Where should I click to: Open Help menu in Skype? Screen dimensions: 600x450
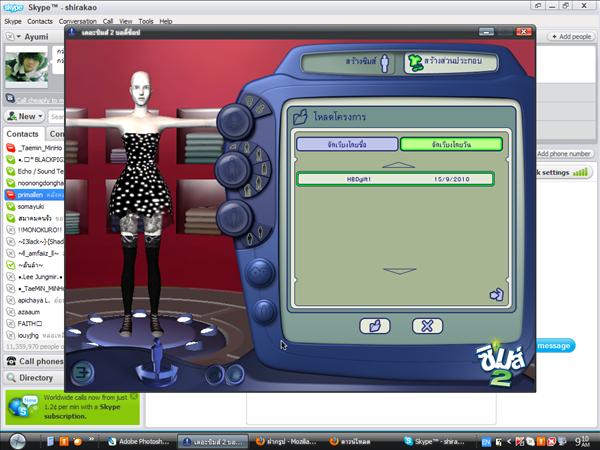click(x=166, y=21)
